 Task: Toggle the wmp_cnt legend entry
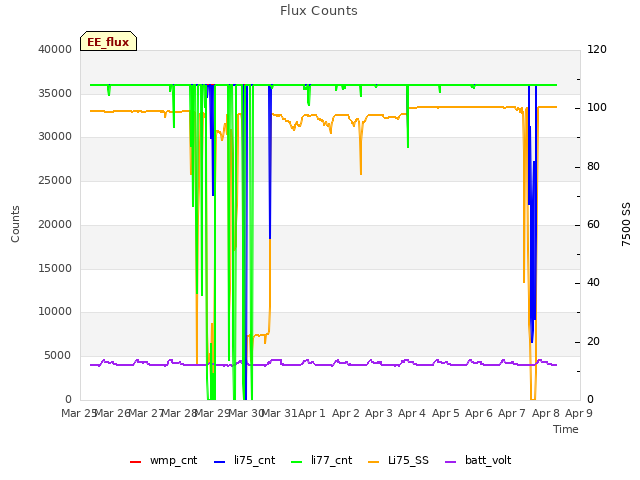(163, 460)
